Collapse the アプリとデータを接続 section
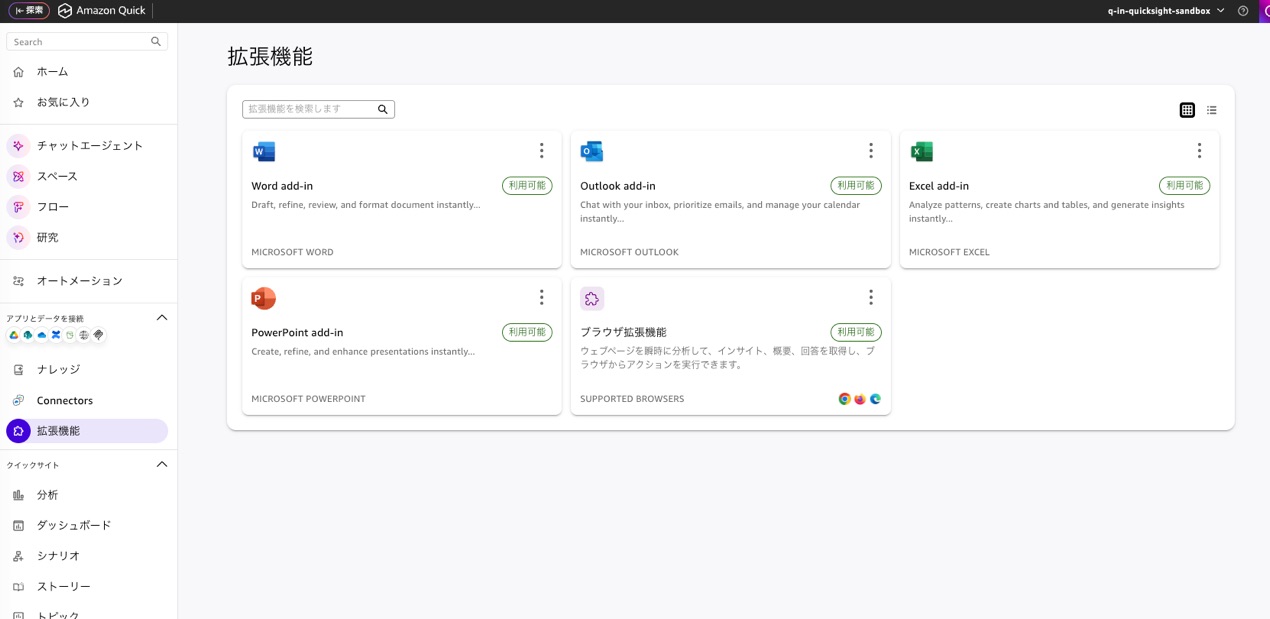Image resolution: width=1270 pixels, height=619 pixels. click(162, 318)
